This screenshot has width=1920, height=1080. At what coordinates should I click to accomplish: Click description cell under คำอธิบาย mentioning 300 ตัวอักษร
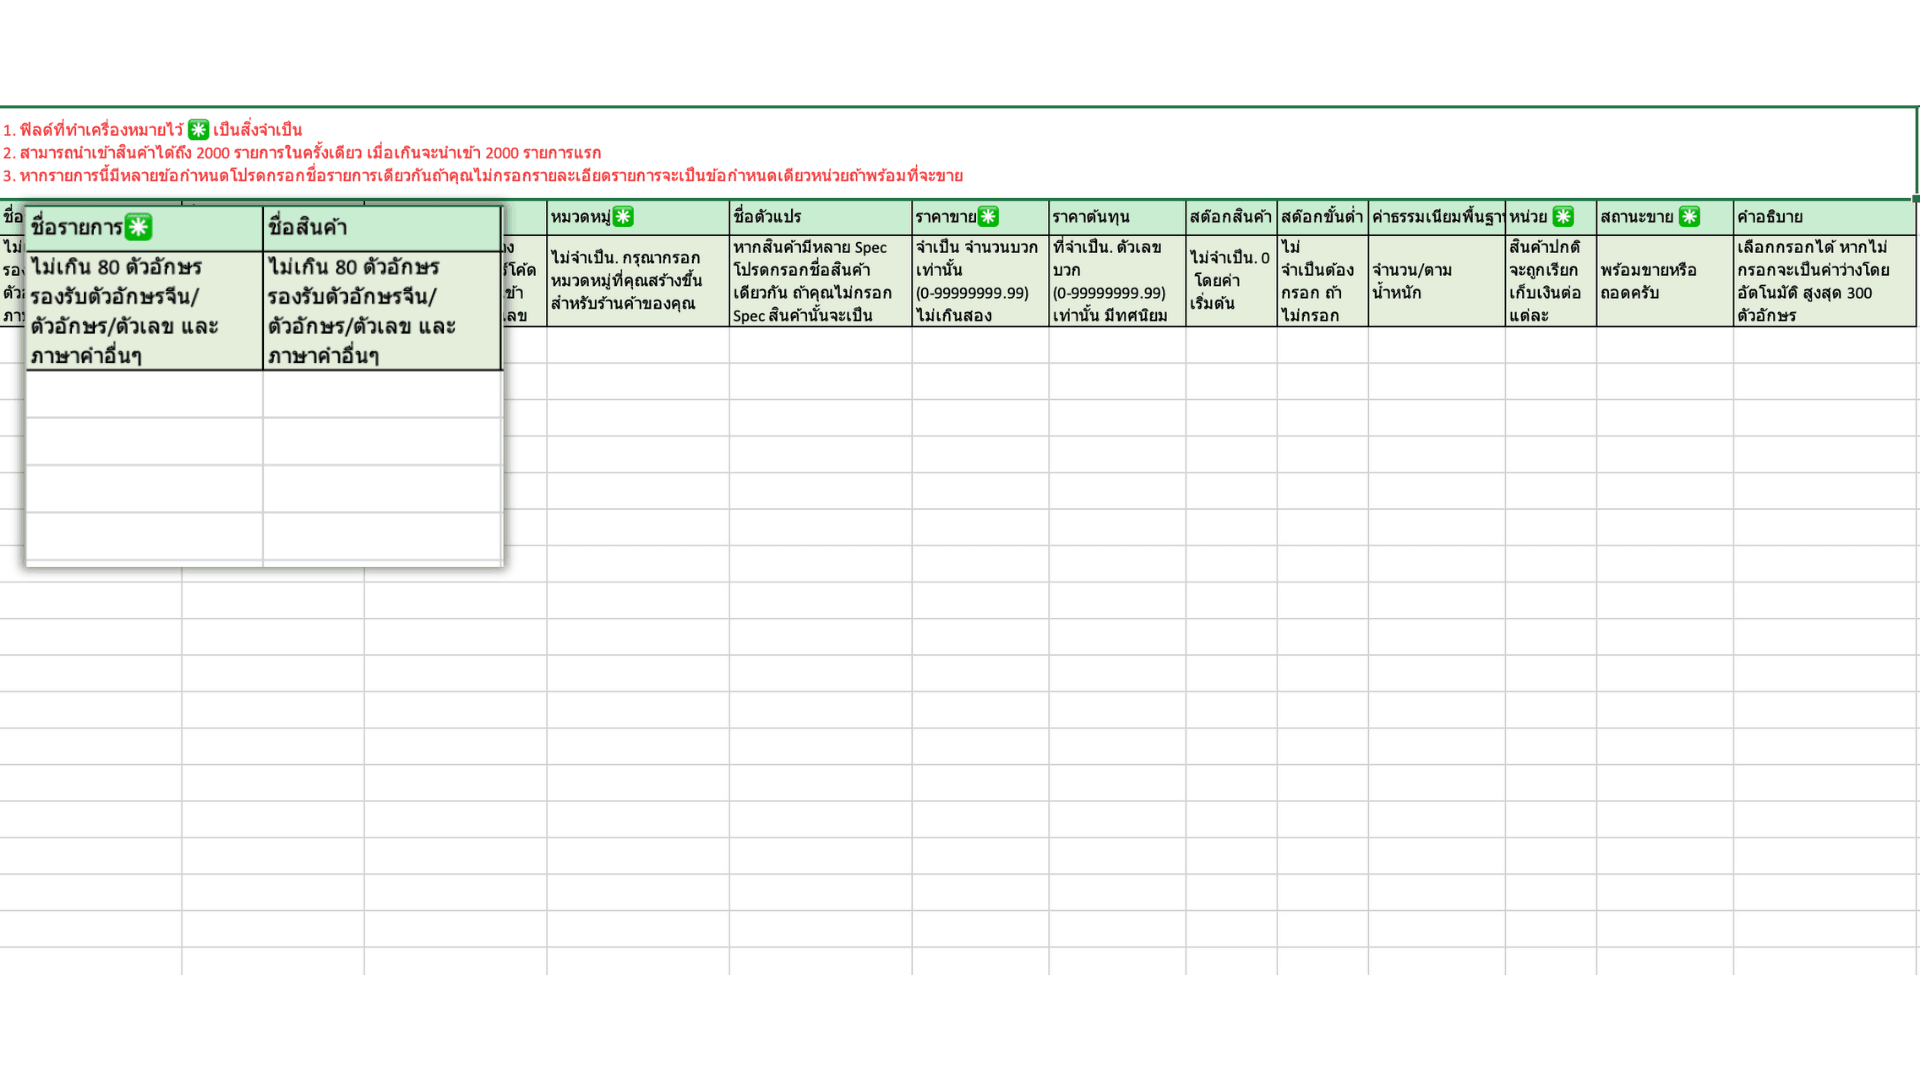pyautogui.click(x=1823, y=281)
